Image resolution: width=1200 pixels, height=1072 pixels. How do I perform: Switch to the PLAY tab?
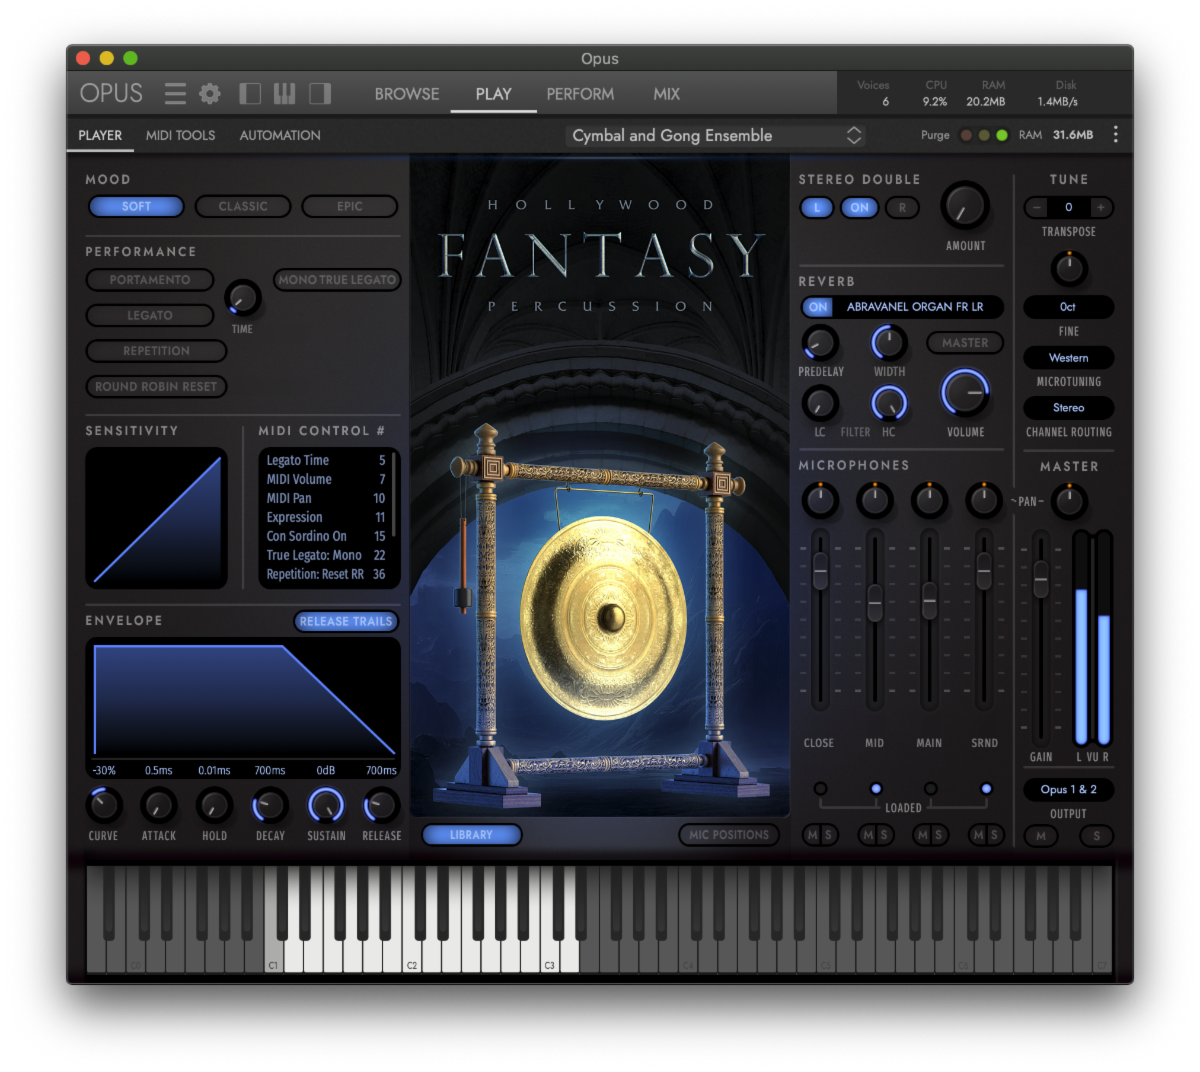coord(493,94)
